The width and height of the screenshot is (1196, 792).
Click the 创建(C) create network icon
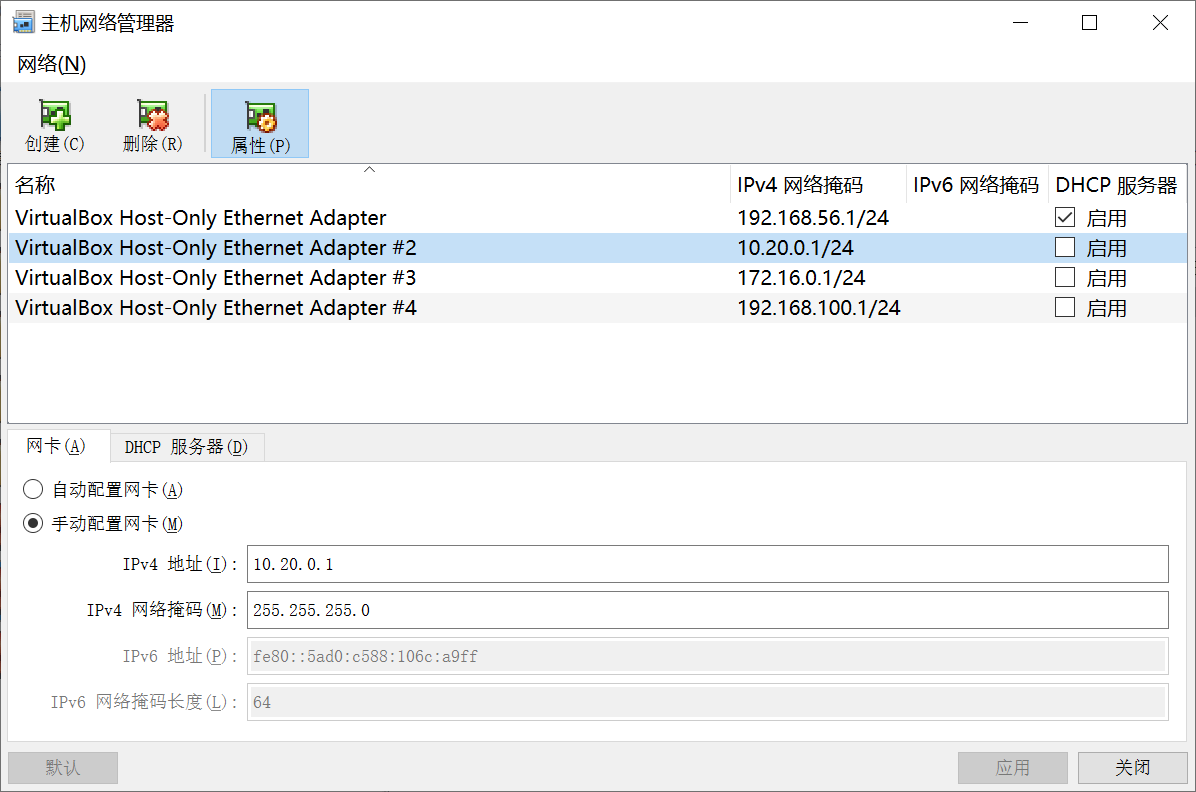coord(54,124)
